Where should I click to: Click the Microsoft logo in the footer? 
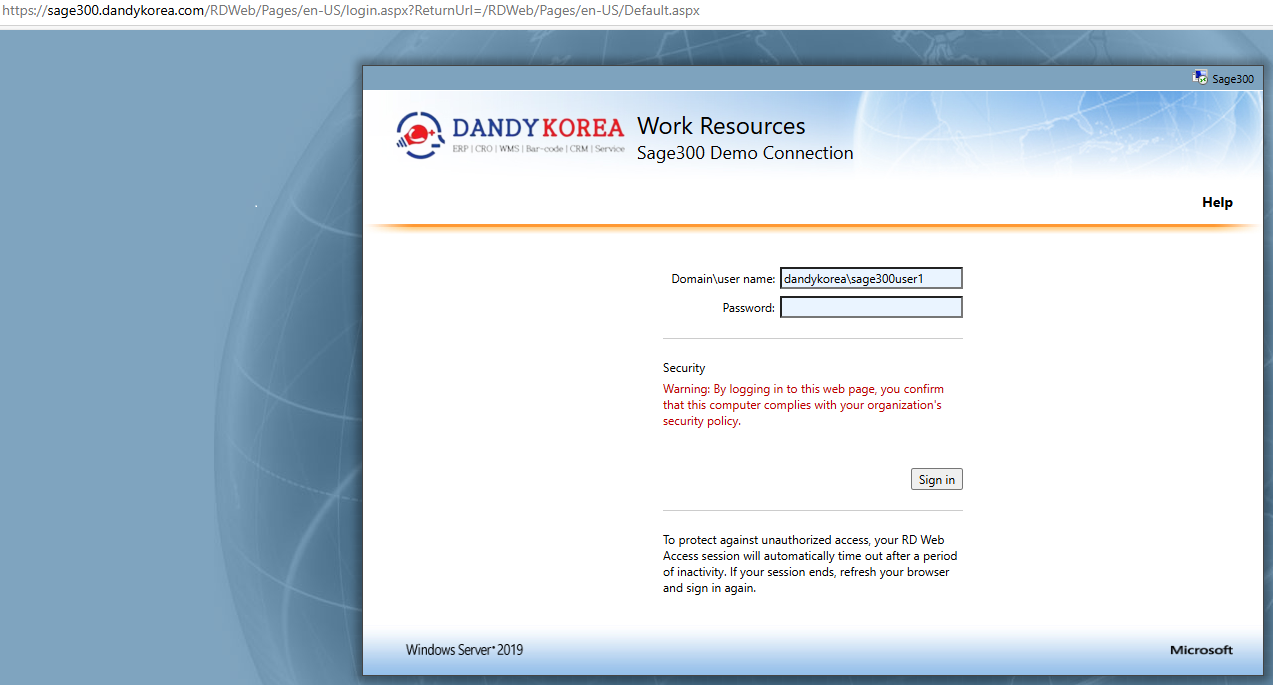[x=1201, y=650]
